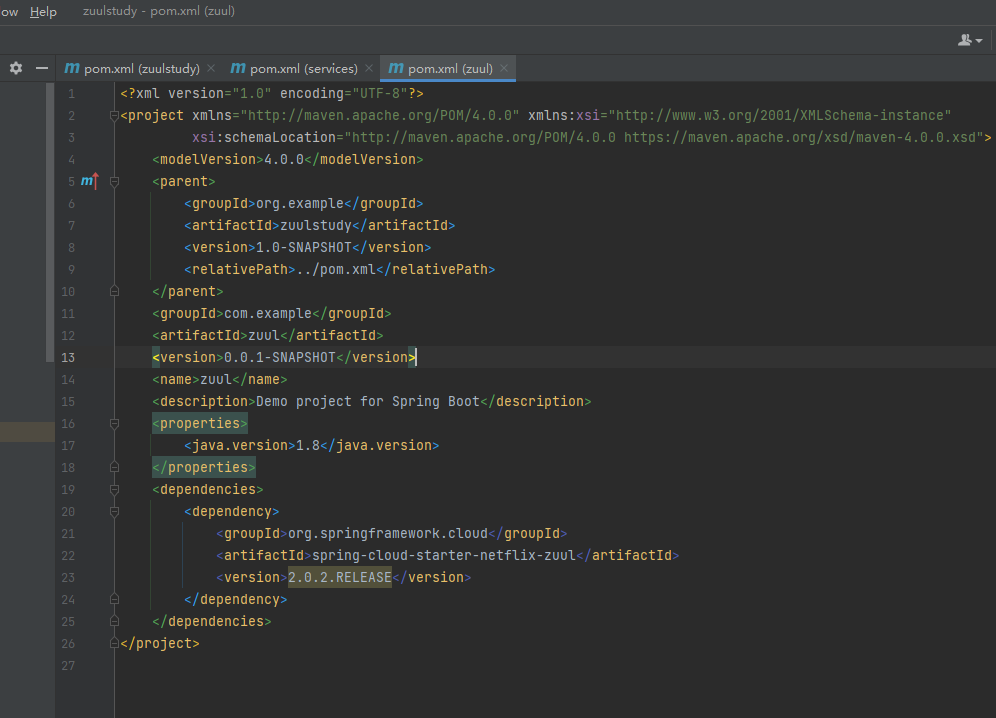Click the org.example groupId text

click(x=300, y=203)
